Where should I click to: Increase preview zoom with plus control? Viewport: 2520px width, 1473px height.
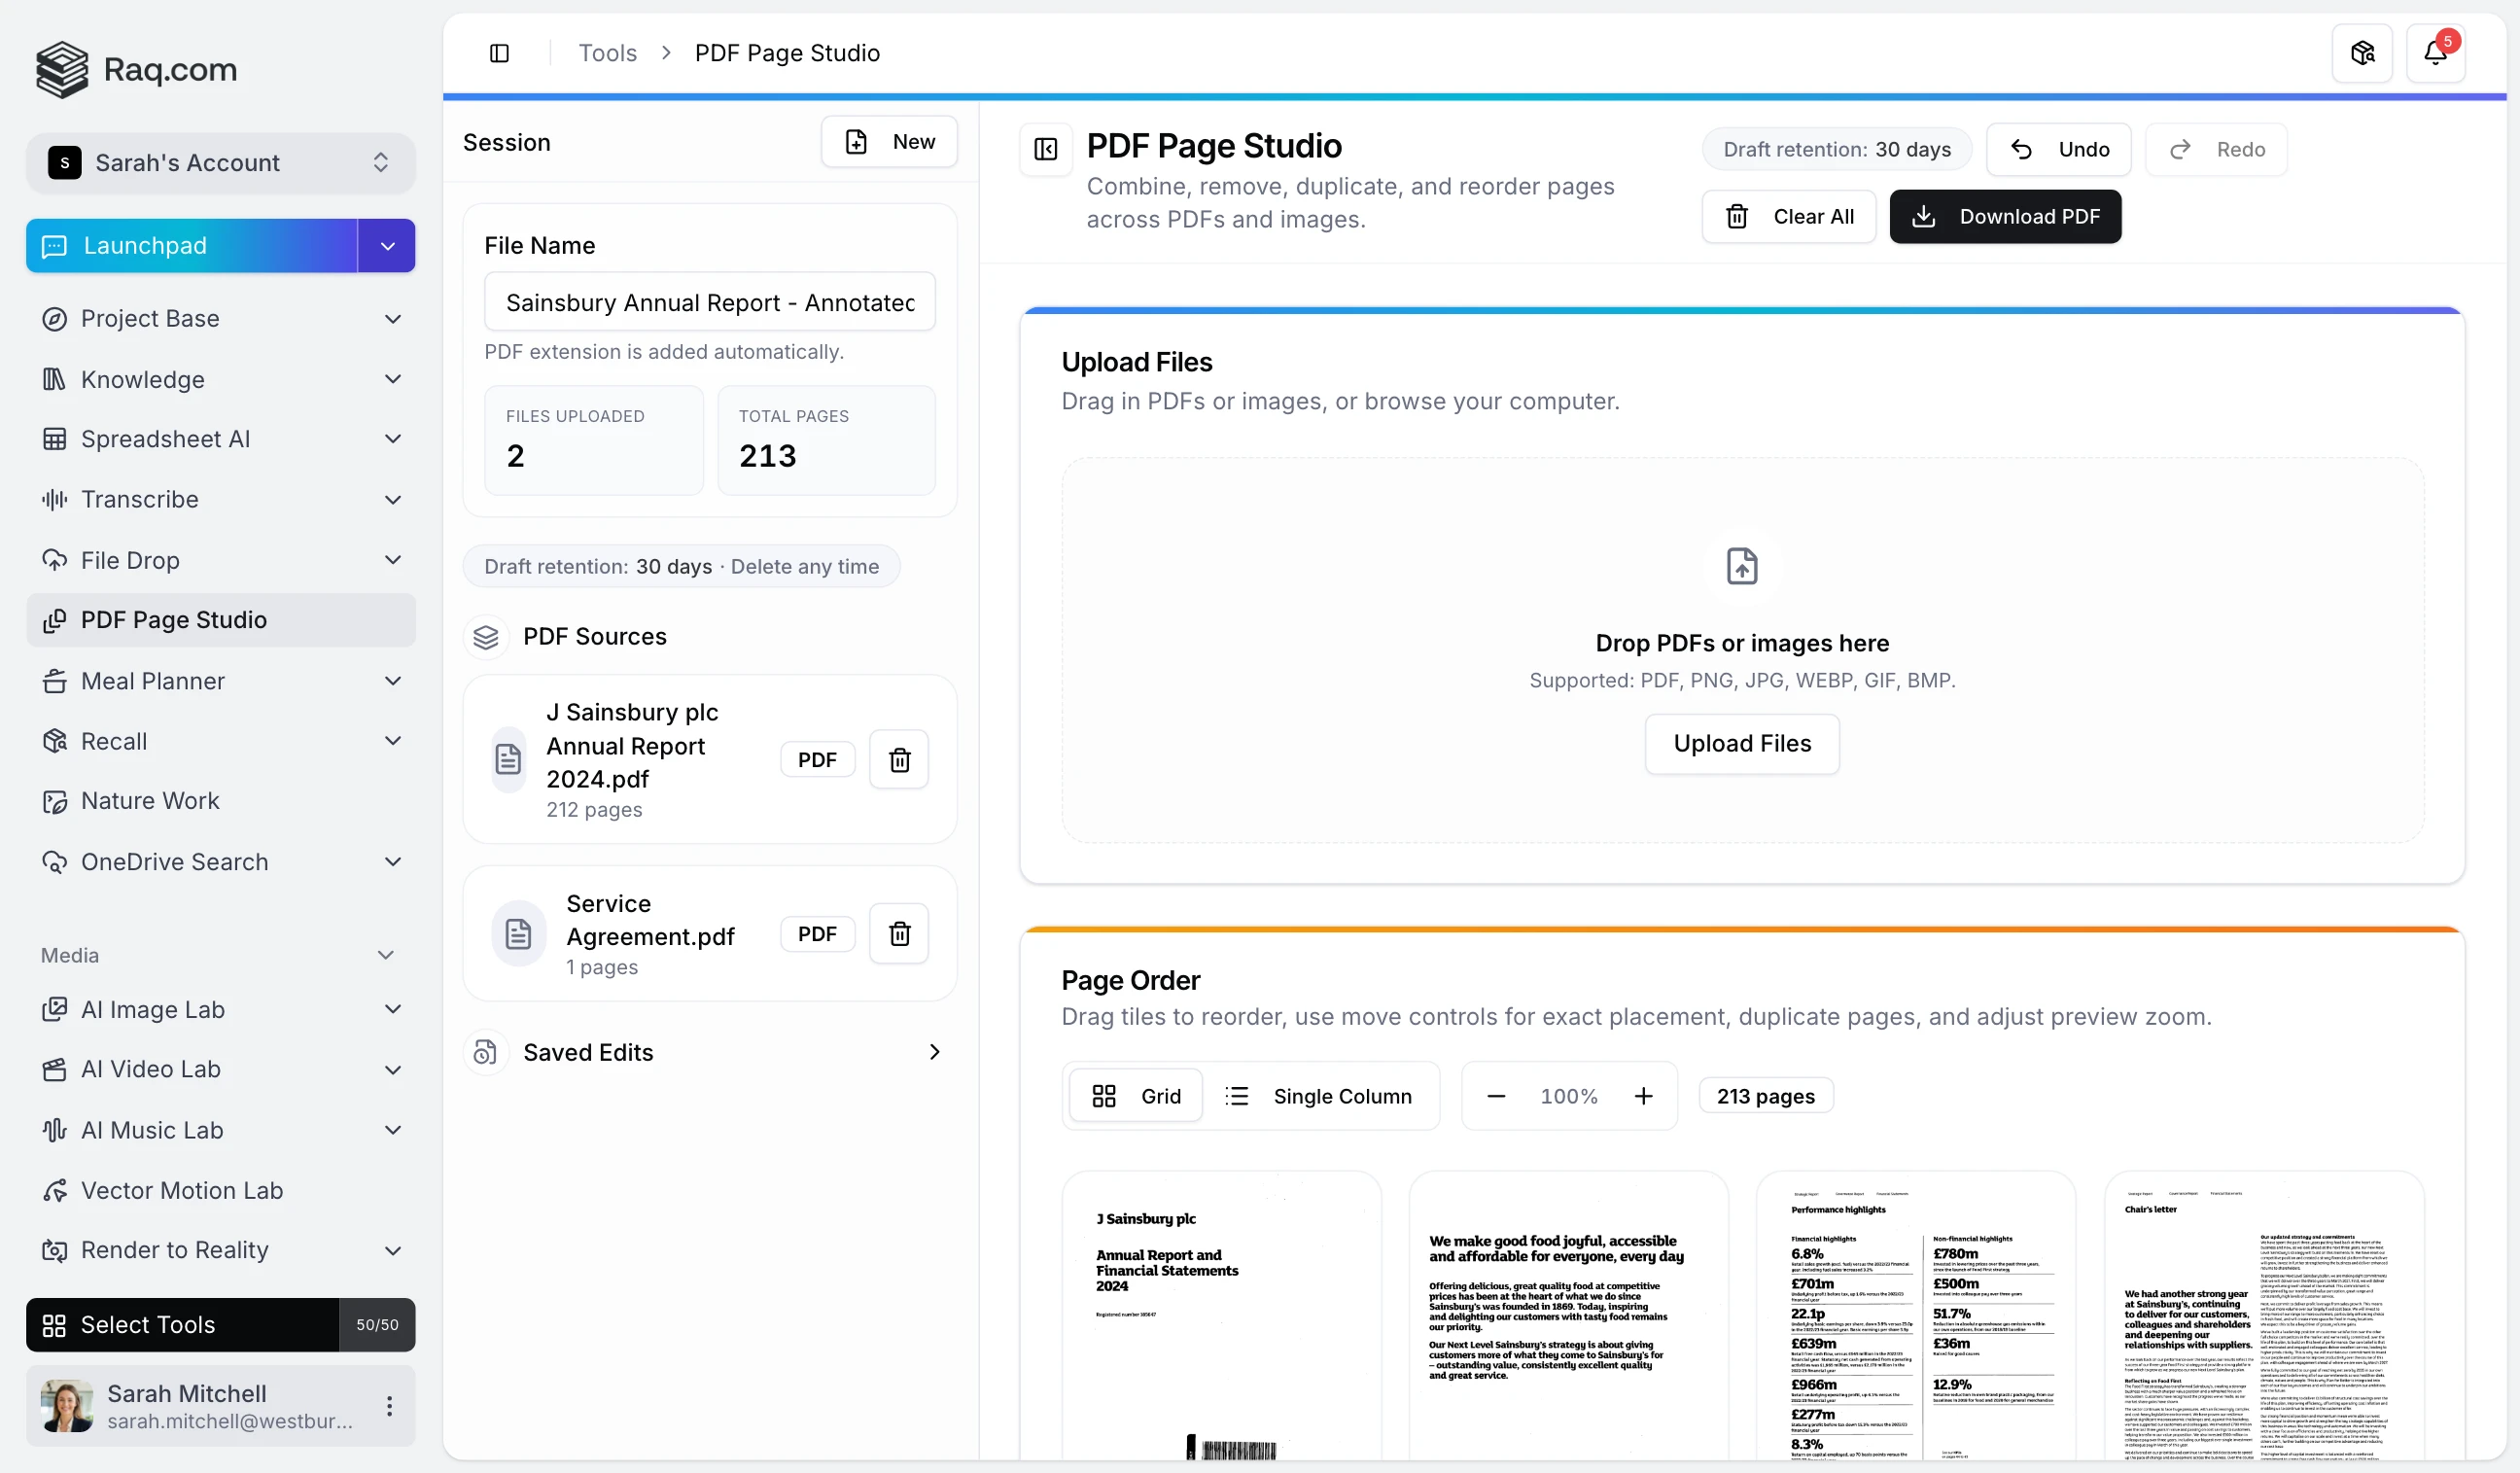[1643, 1095]
